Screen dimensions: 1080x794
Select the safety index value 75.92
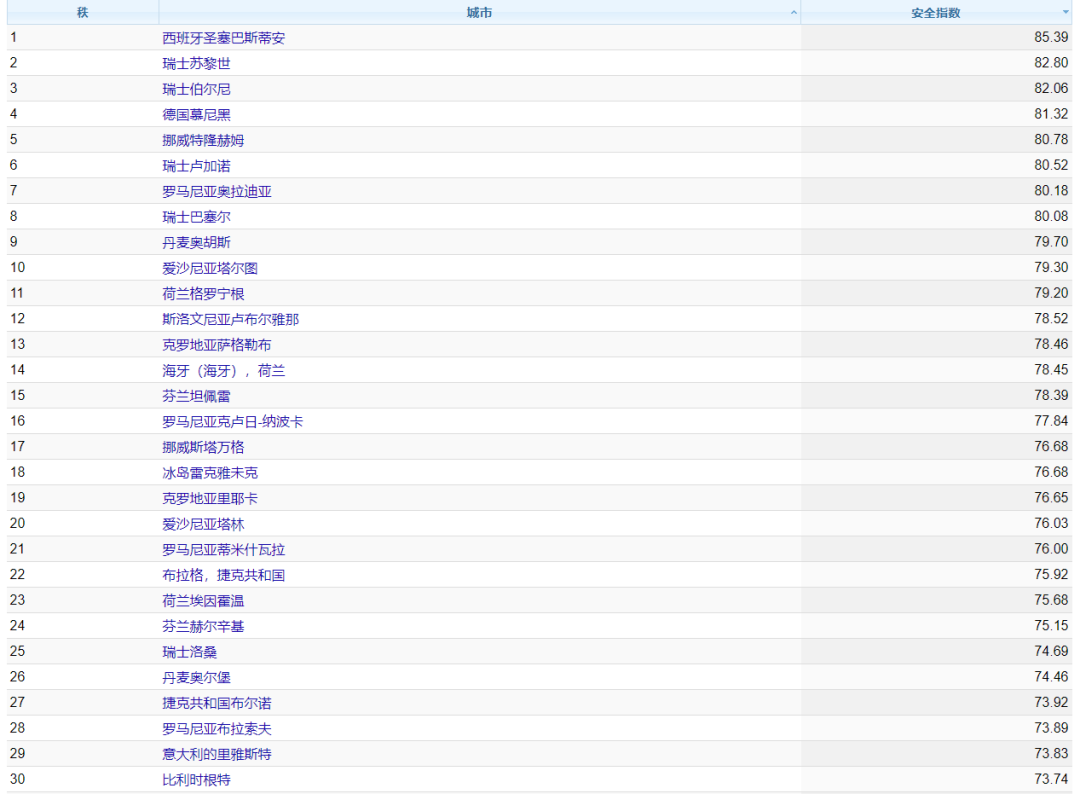point(1051,574)
